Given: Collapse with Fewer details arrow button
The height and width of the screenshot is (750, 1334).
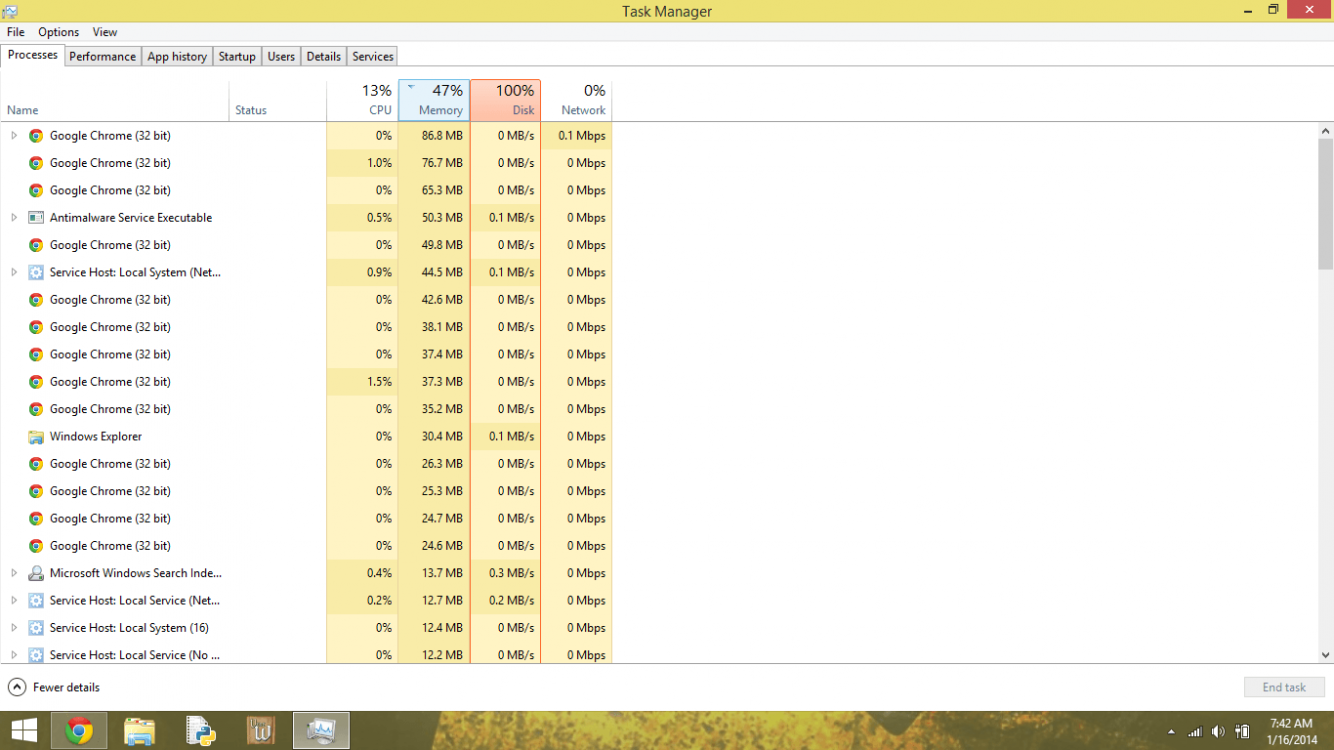Looking at the screenshot, I should (16, 687).
